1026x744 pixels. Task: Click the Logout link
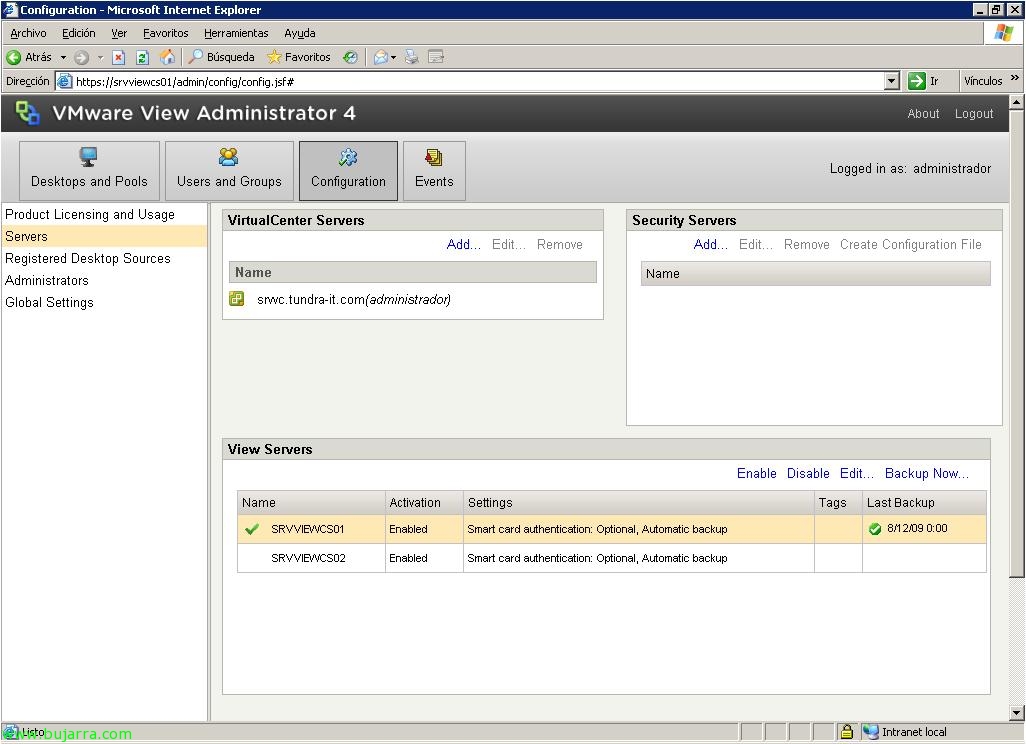click(974, 114)
